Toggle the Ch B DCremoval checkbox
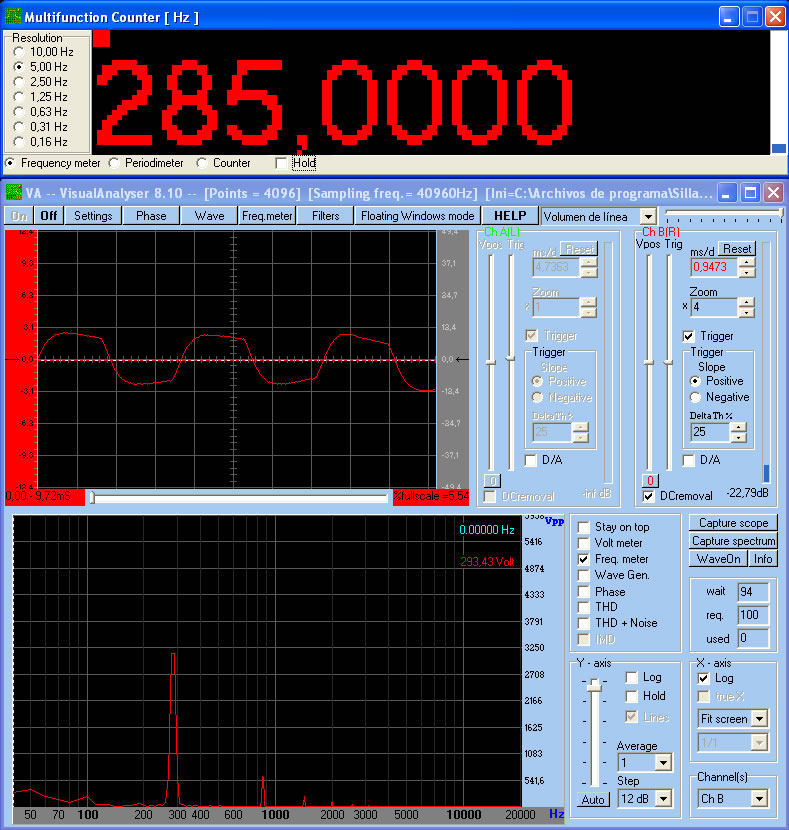The height and width of the screenshot is (830, 789). (x=649, y=496)
